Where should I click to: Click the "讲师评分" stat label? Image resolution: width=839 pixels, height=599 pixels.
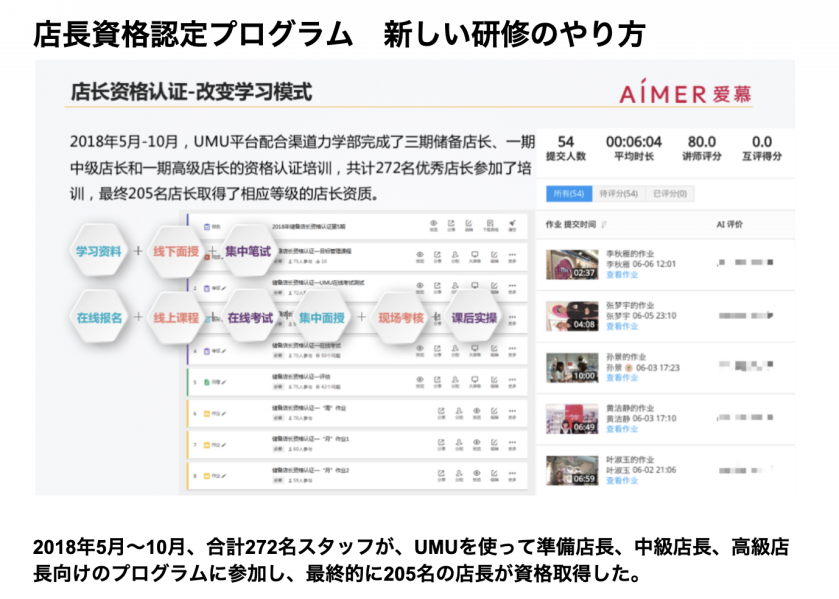tap(701, 156)
